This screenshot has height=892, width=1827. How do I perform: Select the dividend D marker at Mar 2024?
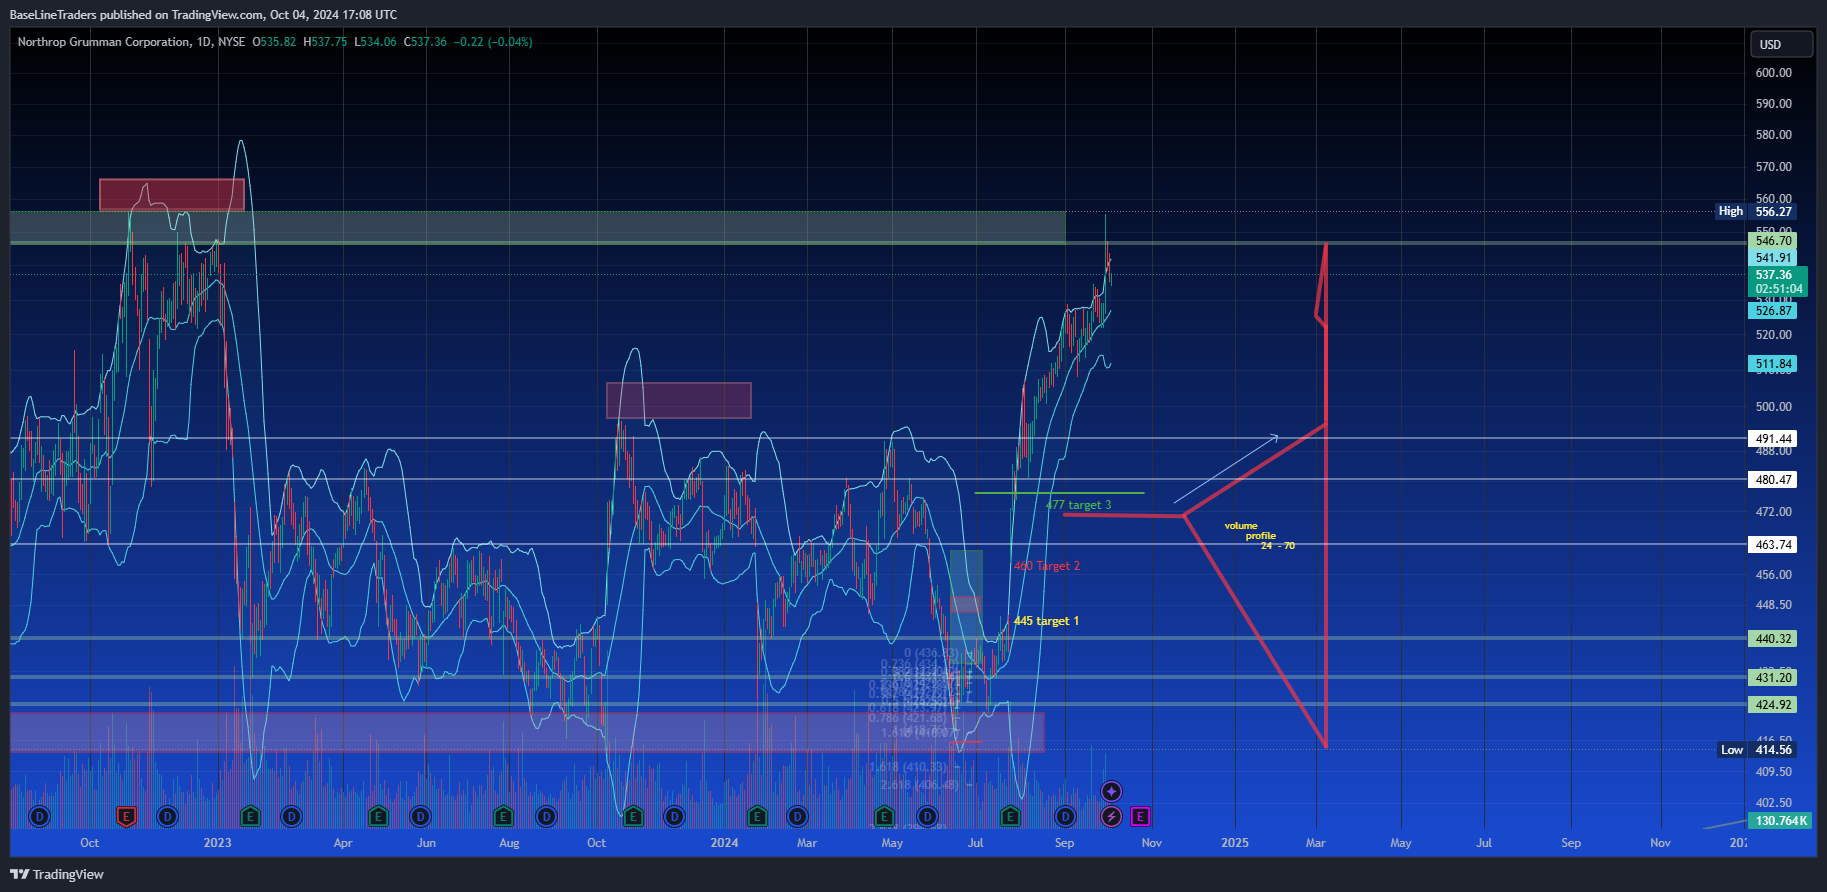(x=797, y=817)
